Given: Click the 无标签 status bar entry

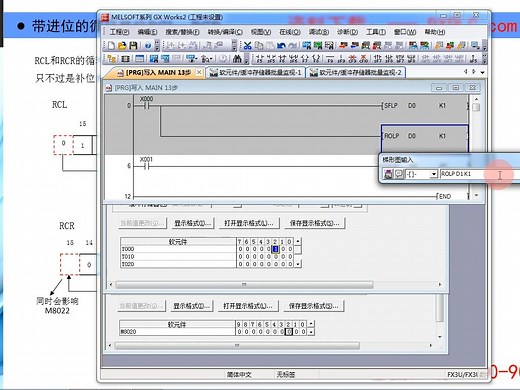Looking at the screenshot, I should coord(286,375).
